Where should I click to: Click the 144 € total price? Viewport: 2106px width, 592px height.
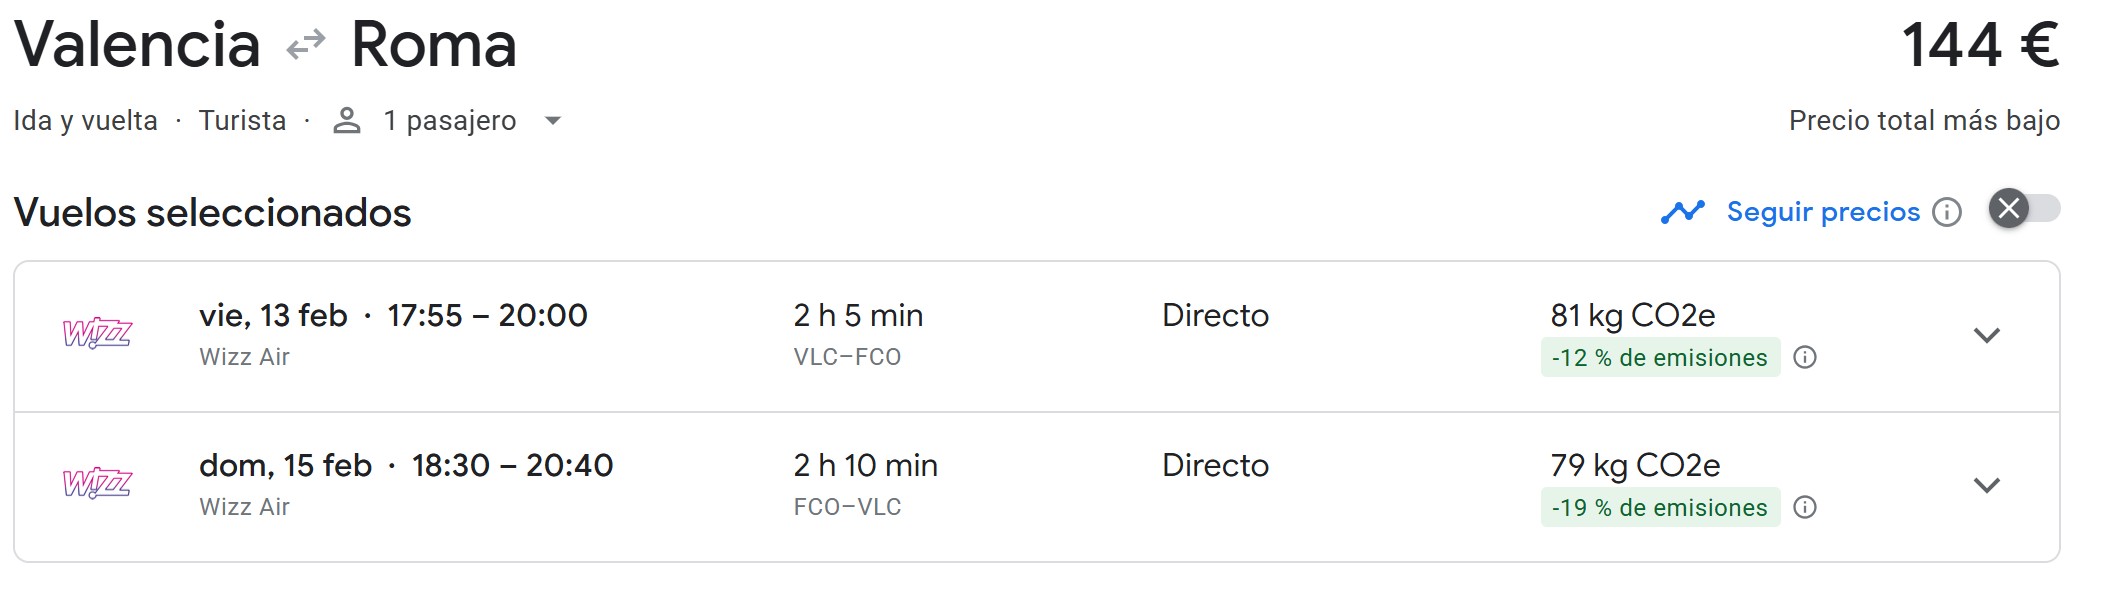coord(1979,46)
